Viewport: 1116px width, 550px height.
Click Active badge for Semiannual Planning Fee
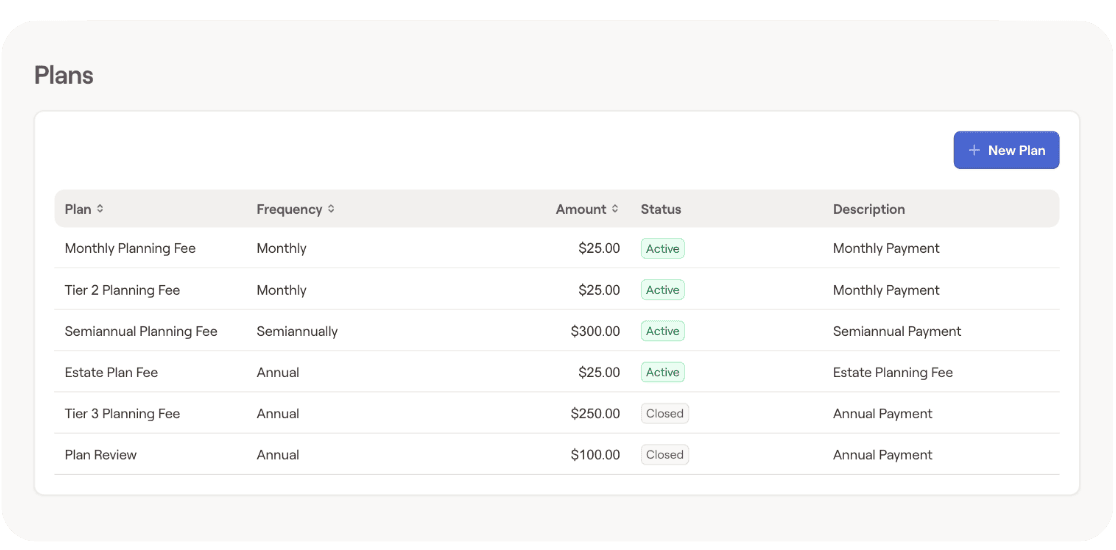click(663, 331)
